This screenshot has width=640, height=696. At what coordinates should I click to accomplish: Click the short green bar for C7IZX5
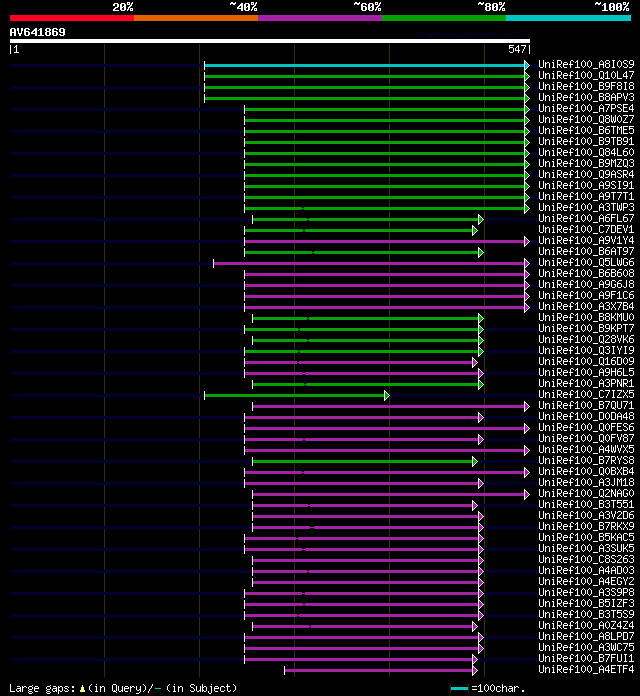click(294, 395)
